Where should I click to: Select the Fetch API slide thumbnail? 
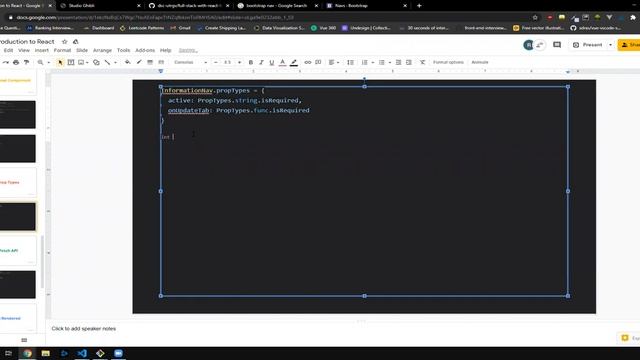coord(18,251)
